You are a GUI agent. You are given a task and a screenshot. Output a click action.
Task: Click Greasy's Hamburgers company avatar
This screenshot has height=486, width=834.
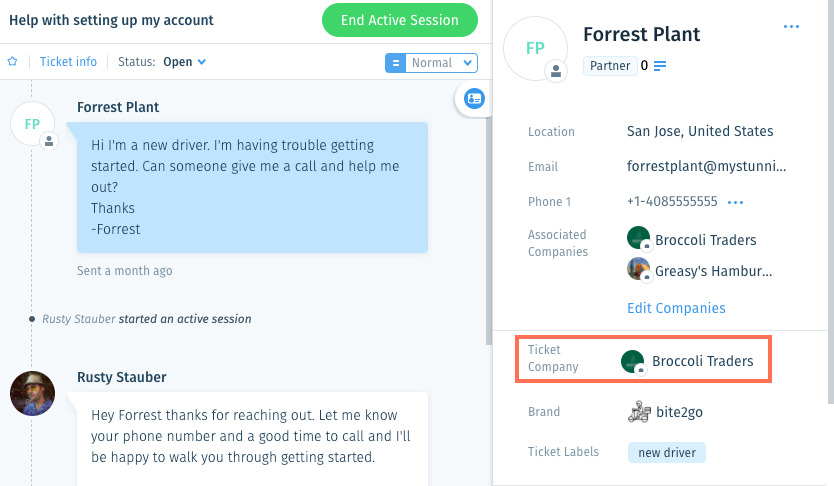pyautogui.click(x=638, y=269)
